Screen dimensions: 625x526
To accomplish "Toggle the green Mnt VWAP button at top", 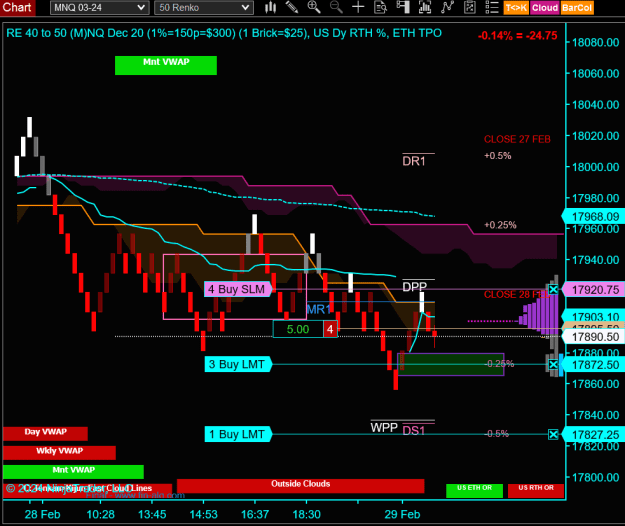I will (x=166, y=65).
